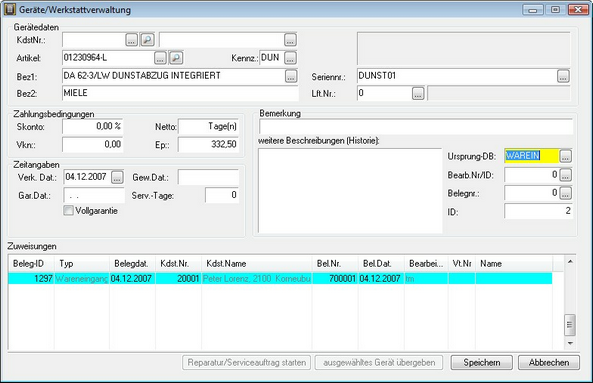This screenshot has height=383, width=593.
Task: Search articles with Artikel magnifier icon
Action: tap(176, 58)
